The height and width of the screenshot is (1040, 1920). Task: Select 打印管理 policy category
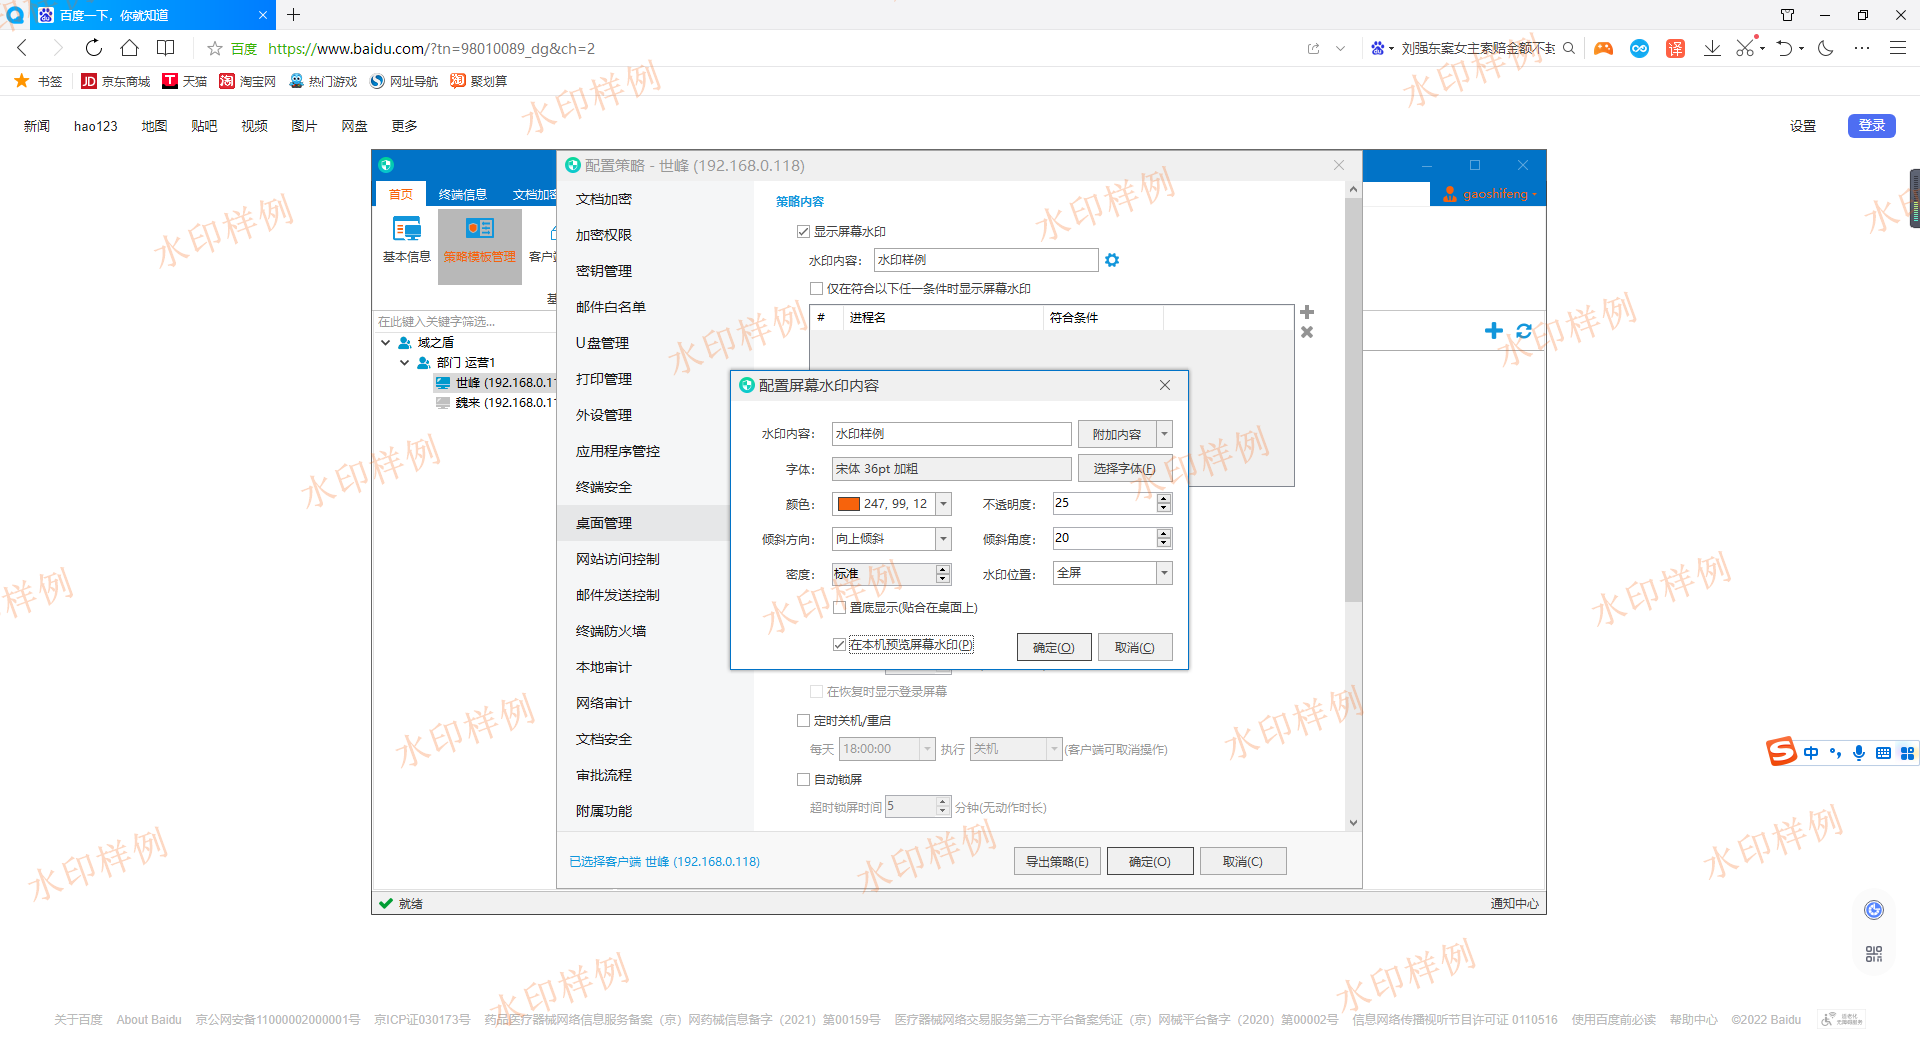pyautogui.click(x=604, y=379)
